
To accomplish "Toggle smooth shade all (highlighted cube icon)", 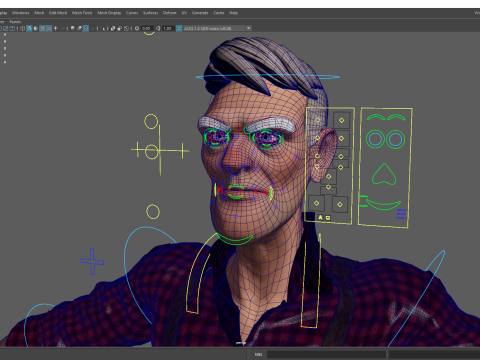I will [29, 28].
